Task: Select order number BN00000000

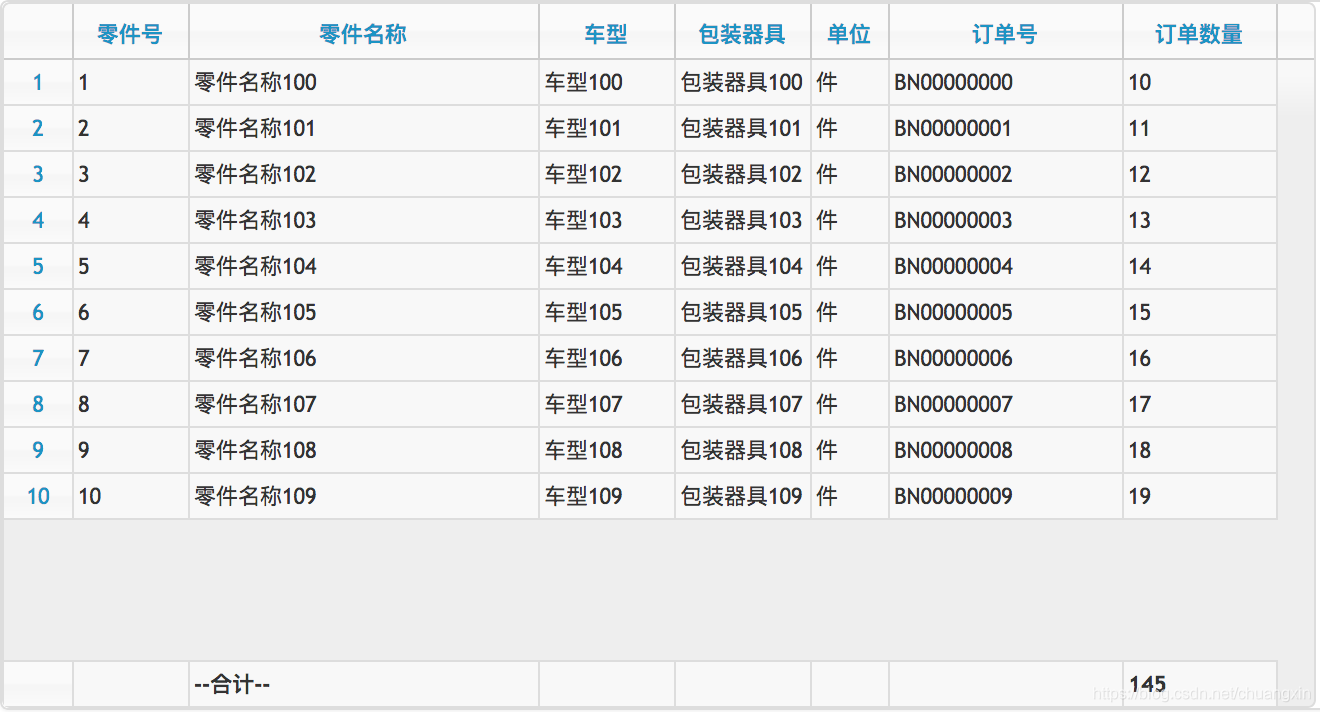Action: 1006,82
